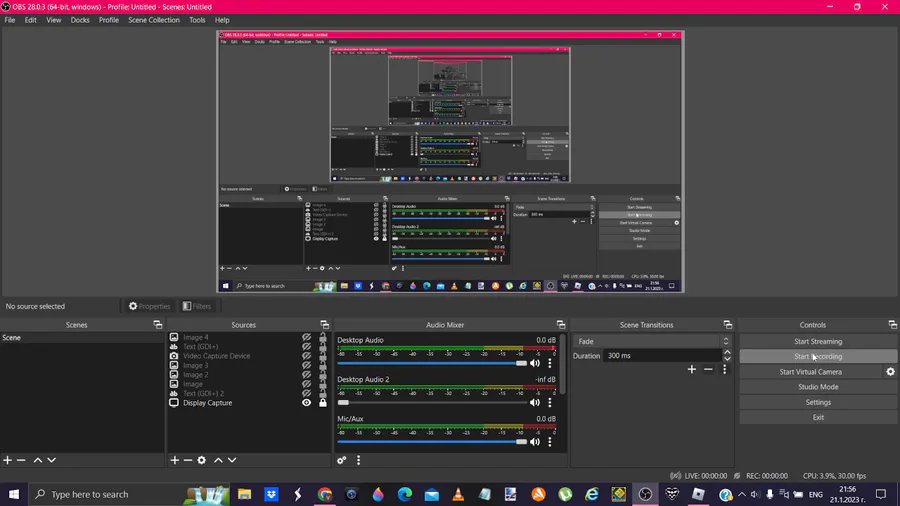Open Desktop Audio options three dots
The height and width of the screenshot is (506, 900).
pyautogui.click(x=550, y=363)
